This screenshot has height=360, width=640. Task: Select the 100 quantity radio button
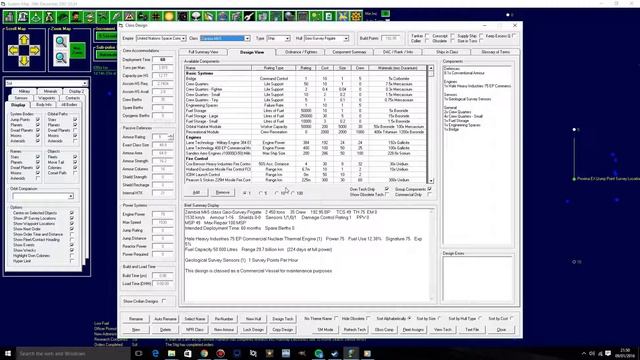coord(293,193)
